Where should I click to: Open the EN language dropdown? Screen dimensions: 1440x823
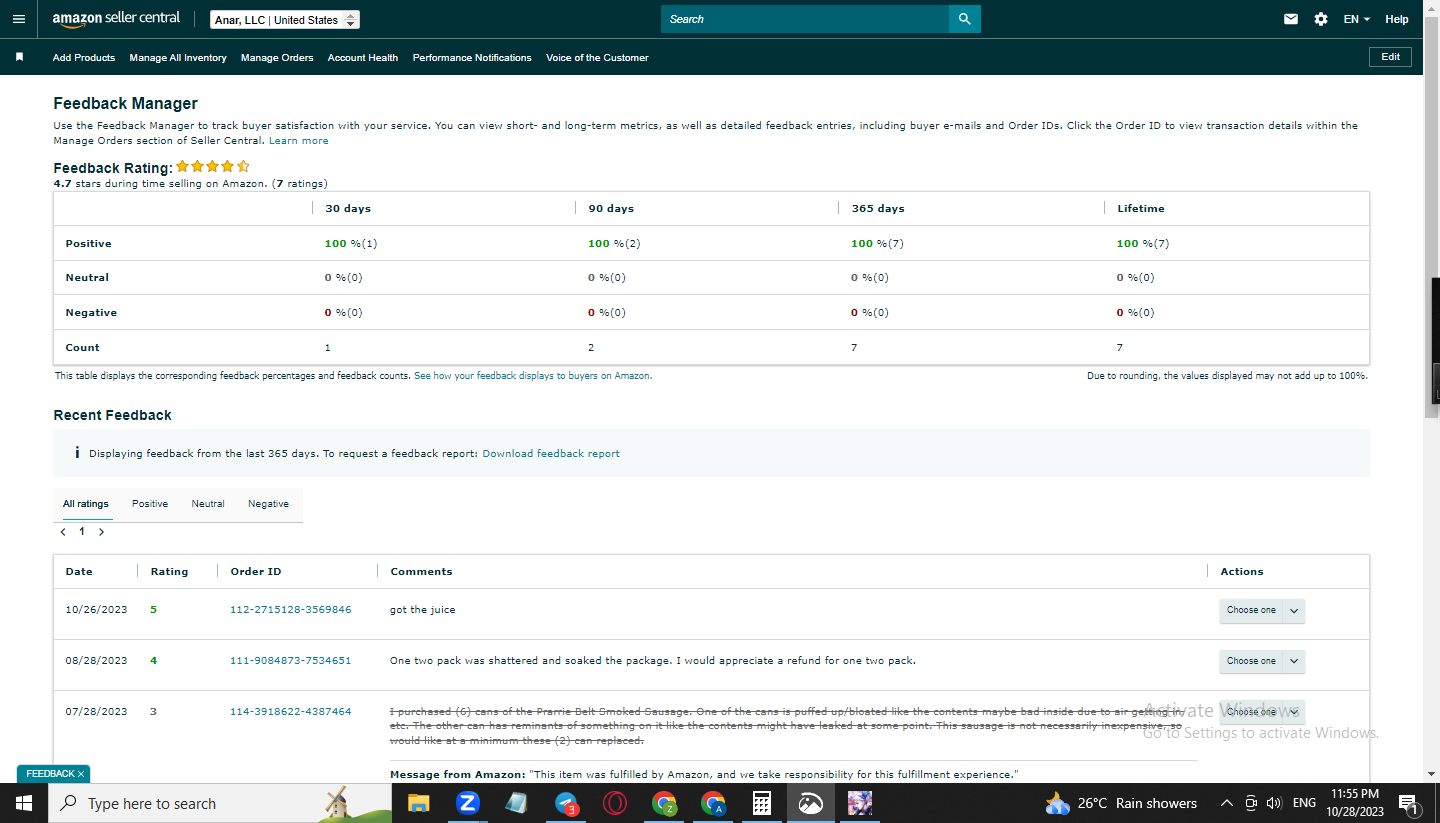1356,19
